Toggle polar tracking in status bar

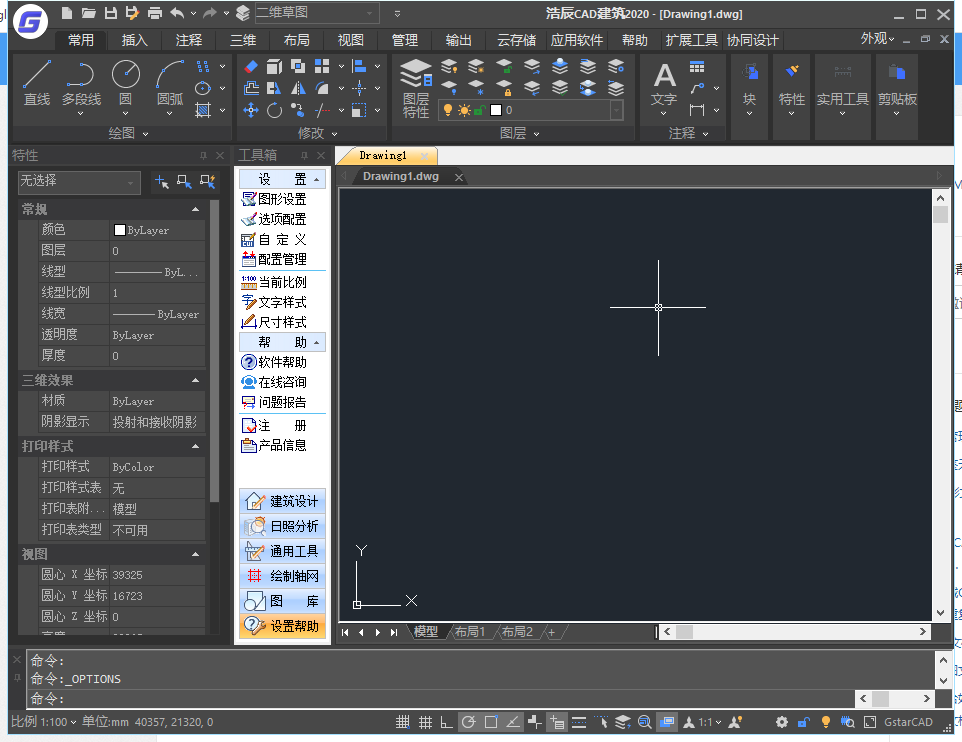468,722
